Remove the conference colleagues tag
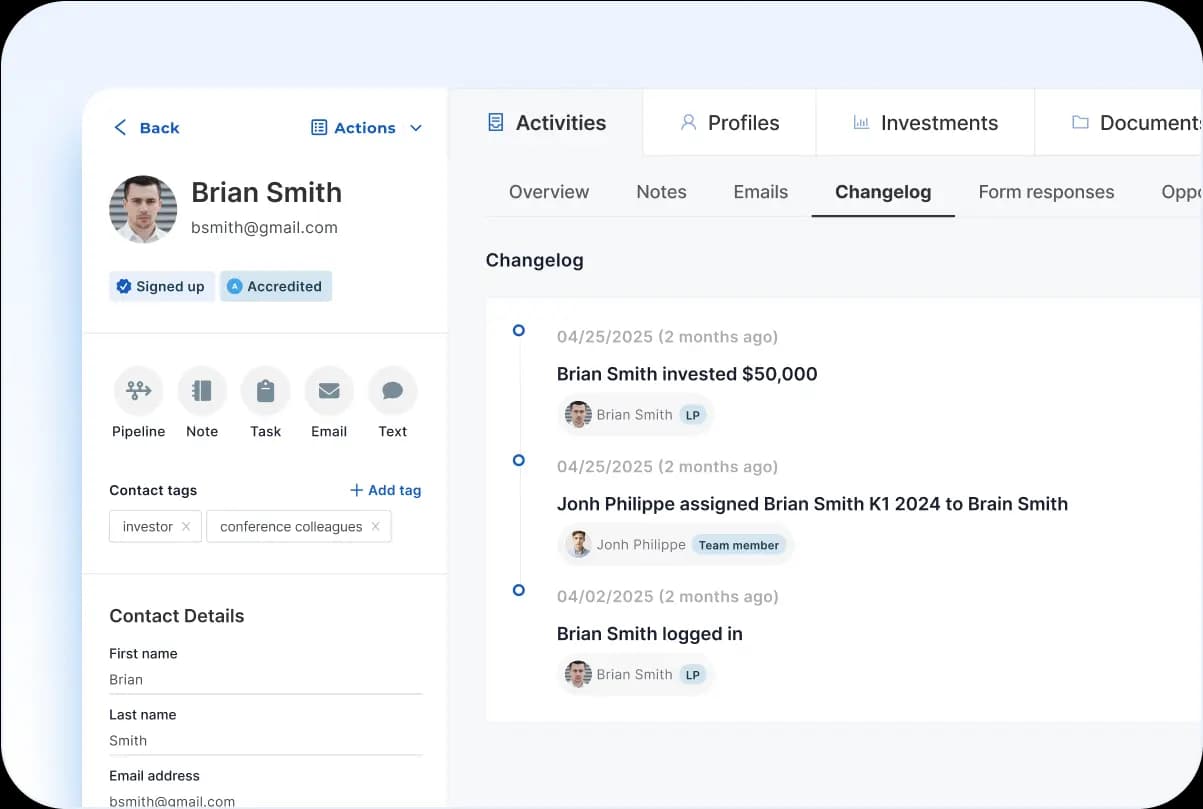The width and height of the screenshot is (1203, 809). (x=376, y=527)
